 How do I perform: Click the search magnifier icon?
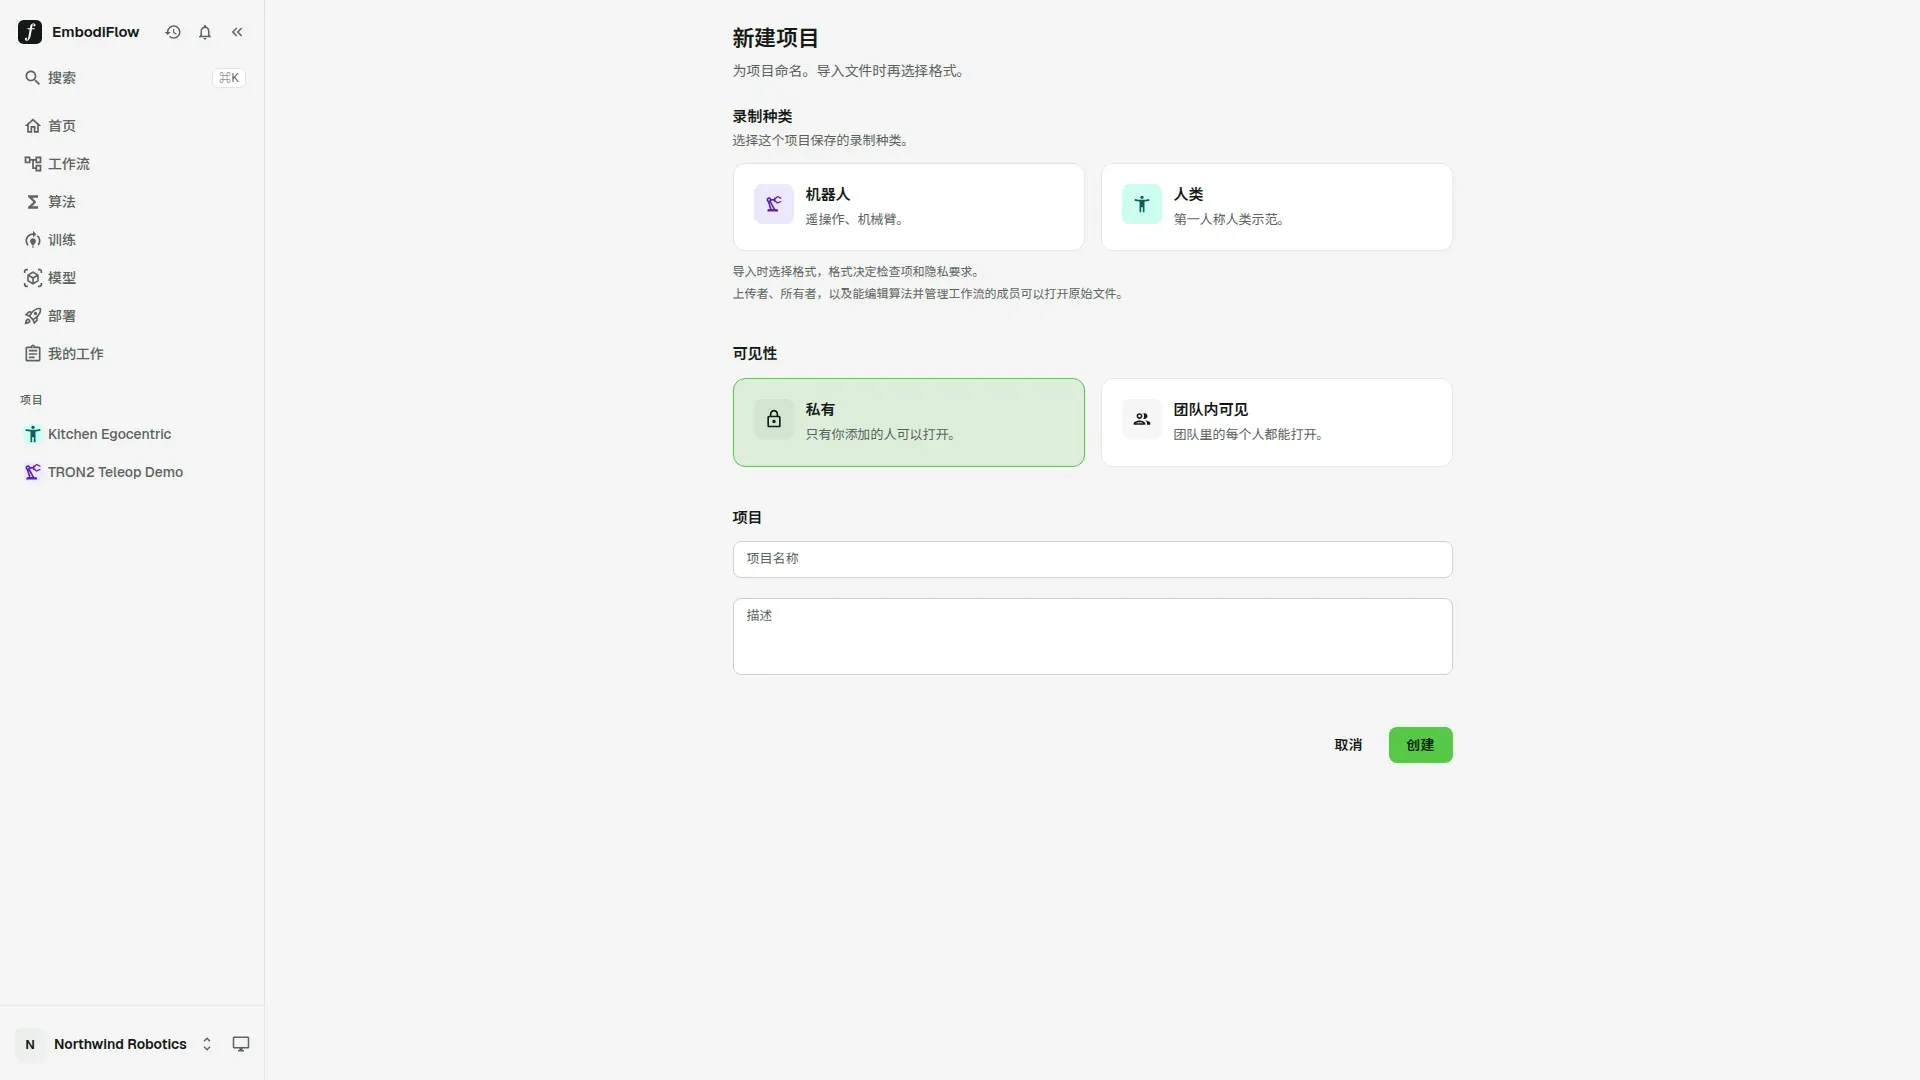pyautogui.click(x=32, y=78)
